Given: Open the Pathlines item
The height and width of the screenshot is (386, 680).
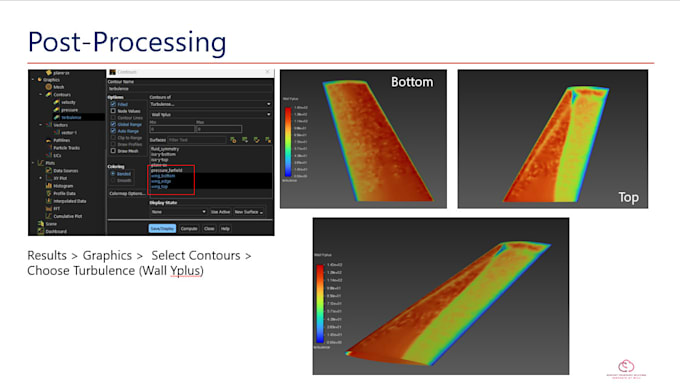Looking at the screenshot, I should (61, 140).
